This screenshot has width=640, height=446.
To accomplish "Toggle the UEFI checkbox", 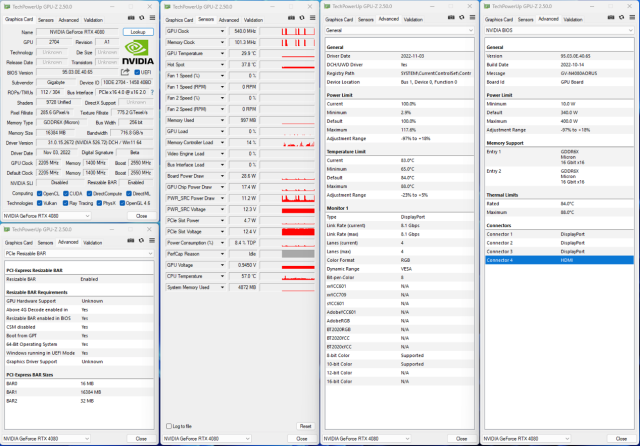I will pos(137,72).
